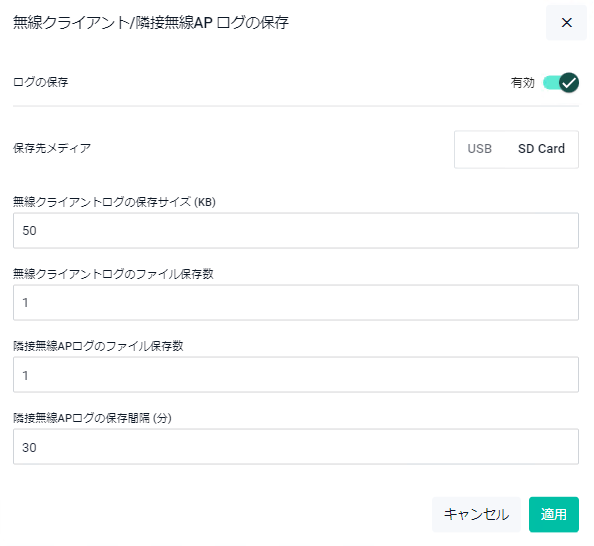Screen dimensions: 594x546
Task: Click the dialog title 無線クライアント/隣接無線AP ログの保存
Action: (x=151, y=23)
